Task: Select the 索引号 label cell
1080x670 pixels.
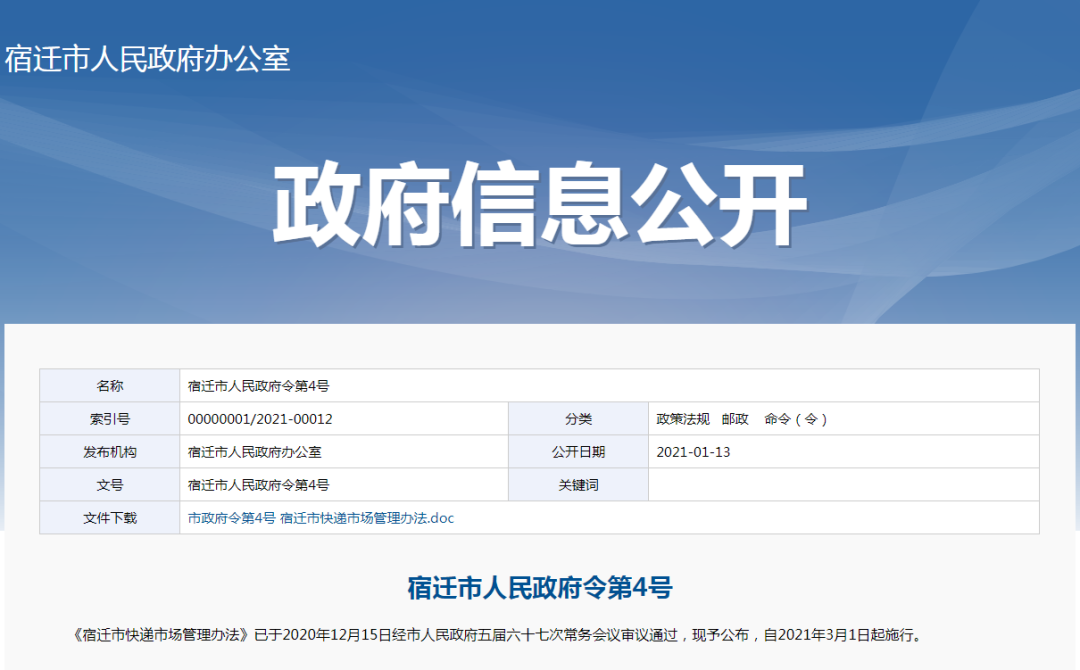Action: pyautogui.click(x=110, y=419)
